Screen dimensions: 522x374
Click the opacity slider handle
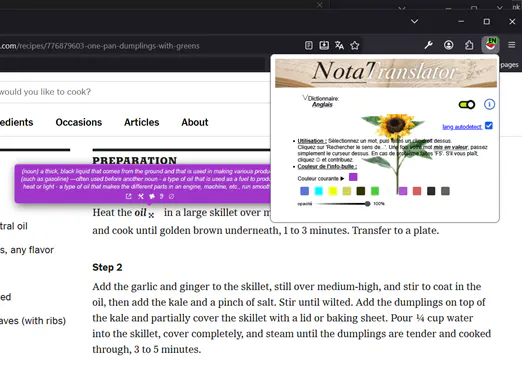click(367, 203)
